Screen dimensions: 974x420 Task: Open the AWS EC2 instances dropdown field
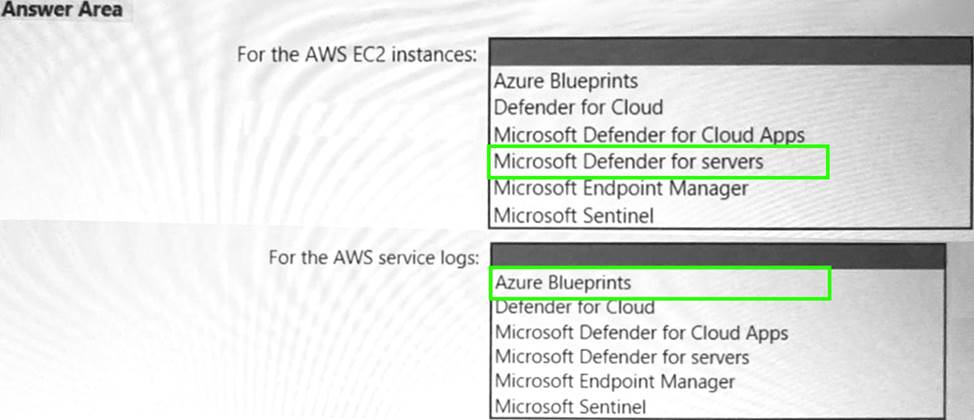[717, 53]
